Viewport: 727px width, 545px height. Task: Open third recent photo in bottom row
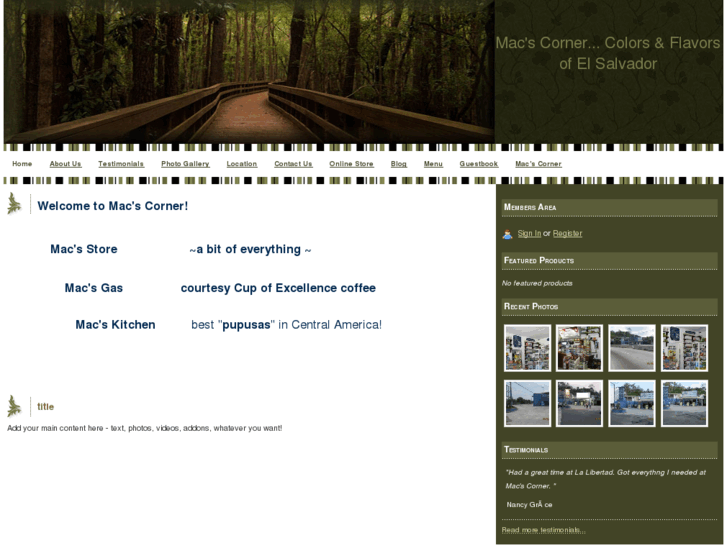coord(631,403)
